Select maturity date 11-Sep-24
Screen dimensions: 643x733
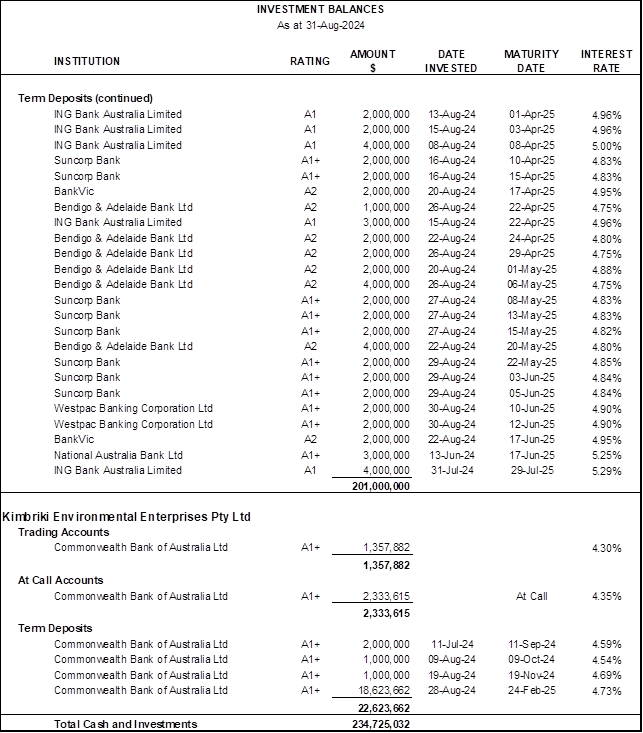[x=532, y=644]
